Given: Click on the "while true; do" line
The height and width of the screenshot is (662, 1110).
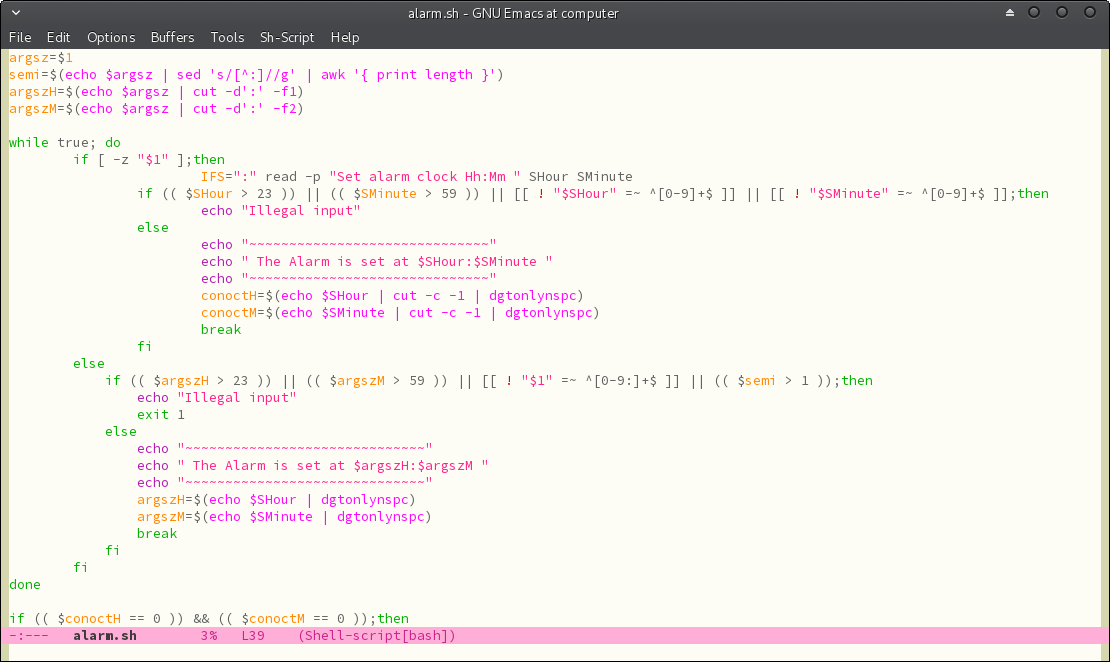Looking at the screenshot, I should pyautogui.click(x=64, y=143).
